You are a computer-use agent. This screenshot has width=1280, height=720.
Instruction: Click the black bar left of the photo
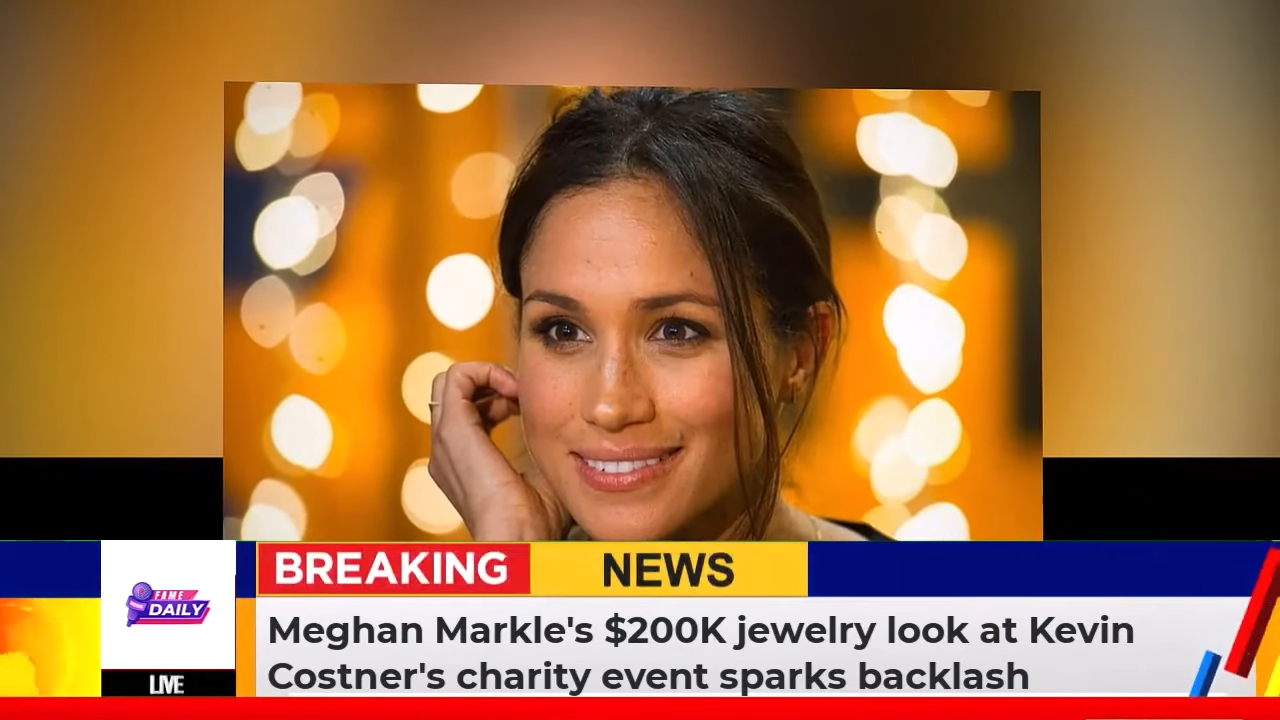(111, 498)
